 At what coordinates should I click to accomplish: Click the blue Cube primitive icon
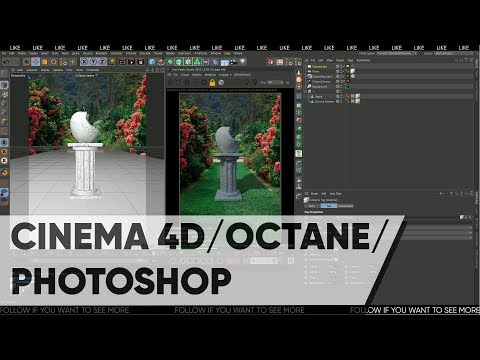(152, 62)
